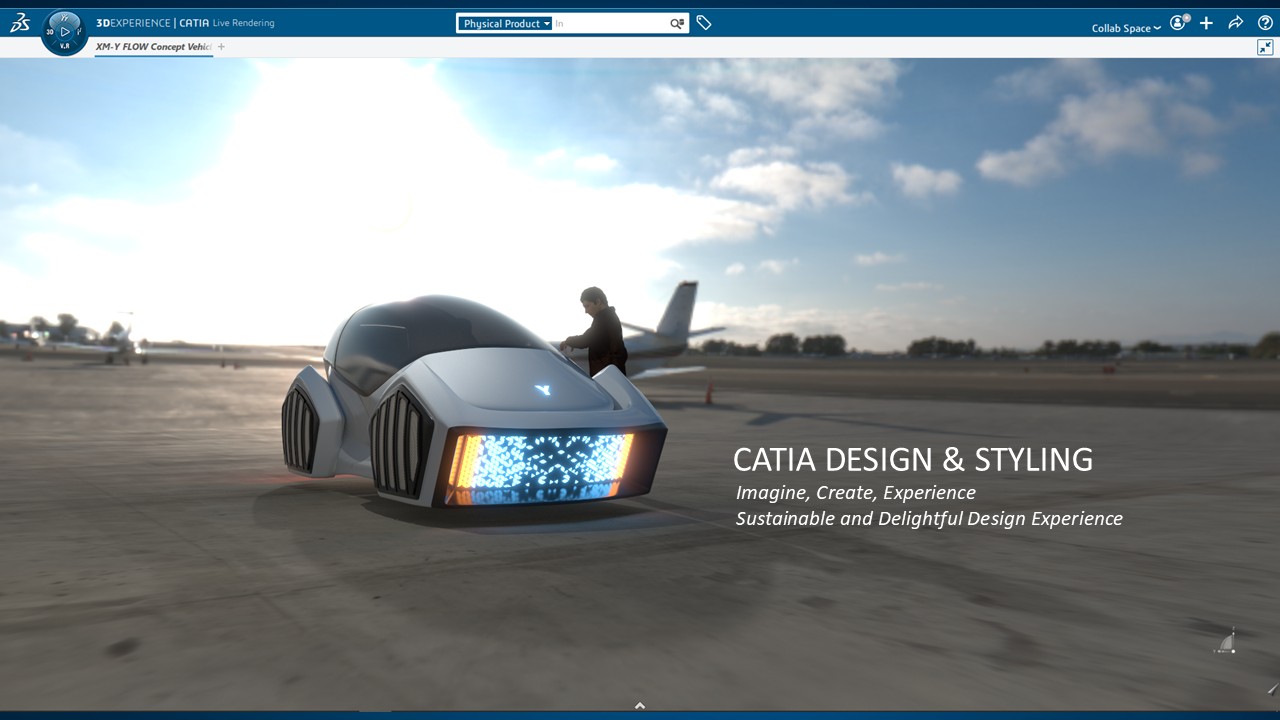
Task: Click the 3DS logo icon
Action: tap(19, 23)
